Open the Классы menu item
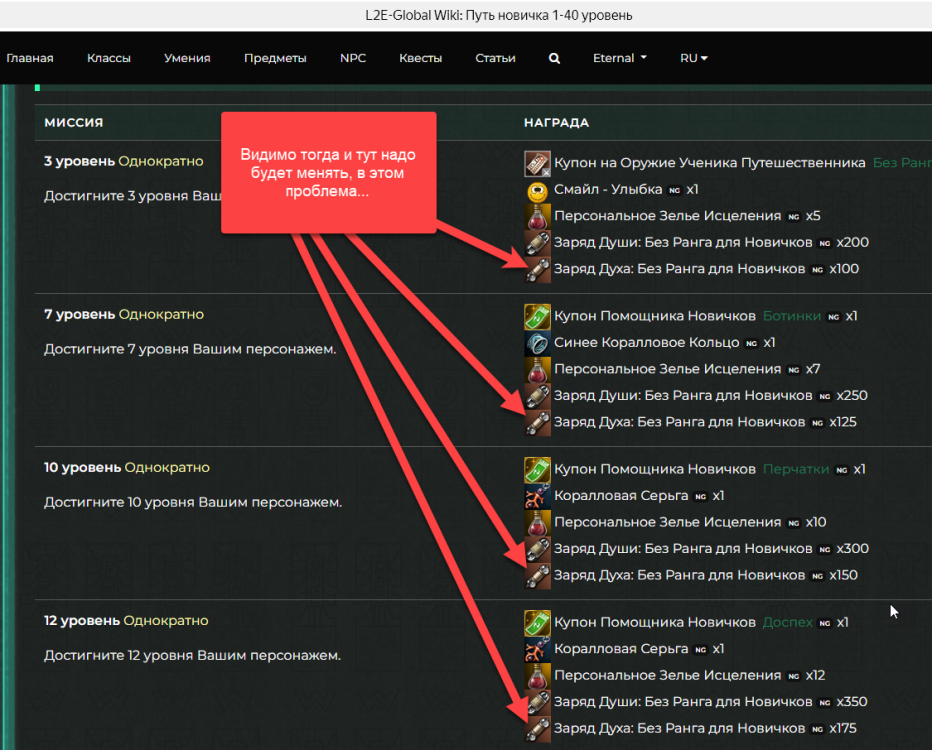Viewport: 932px width, 750px height. click(x=109, y=58)
